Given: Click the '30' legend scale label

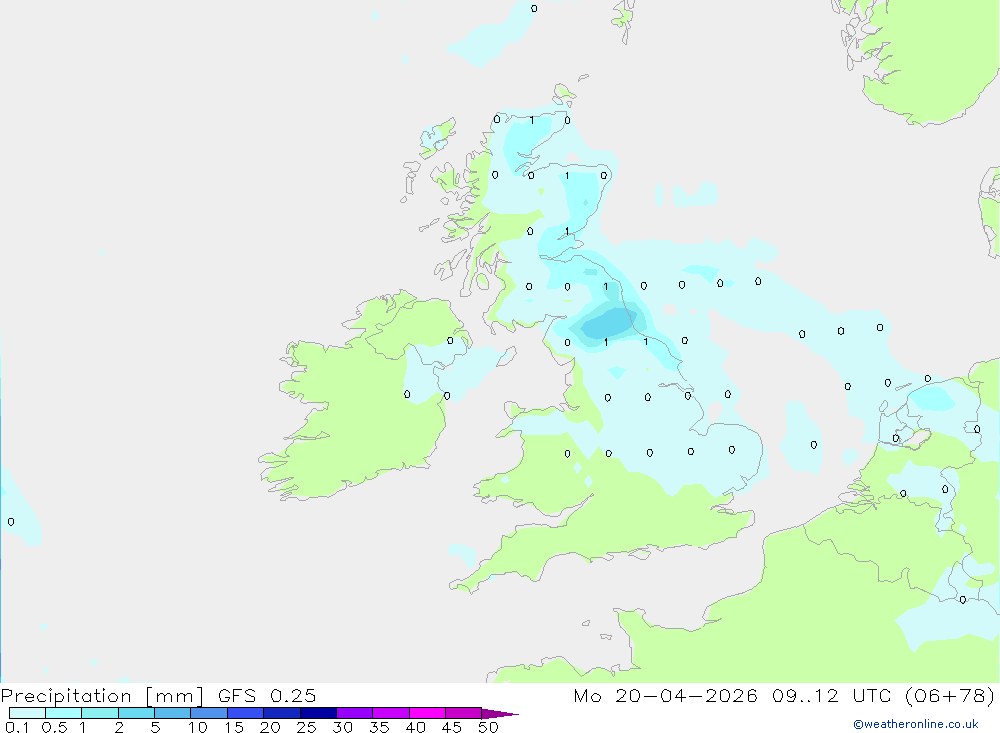Looking at the screenshot, I should tap(342, 727).
